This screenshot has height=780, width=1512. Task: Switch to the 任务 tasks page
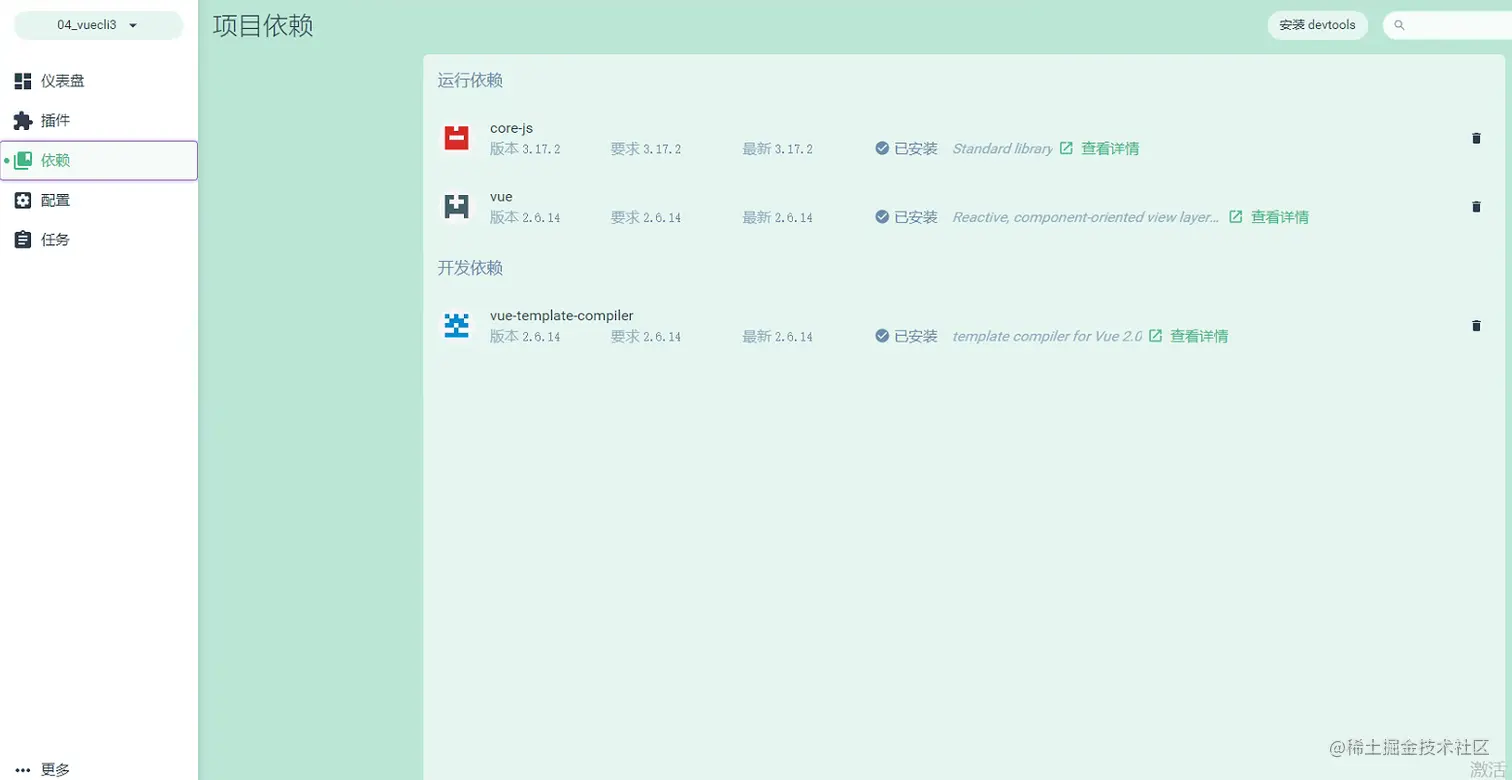pos(99,240)
